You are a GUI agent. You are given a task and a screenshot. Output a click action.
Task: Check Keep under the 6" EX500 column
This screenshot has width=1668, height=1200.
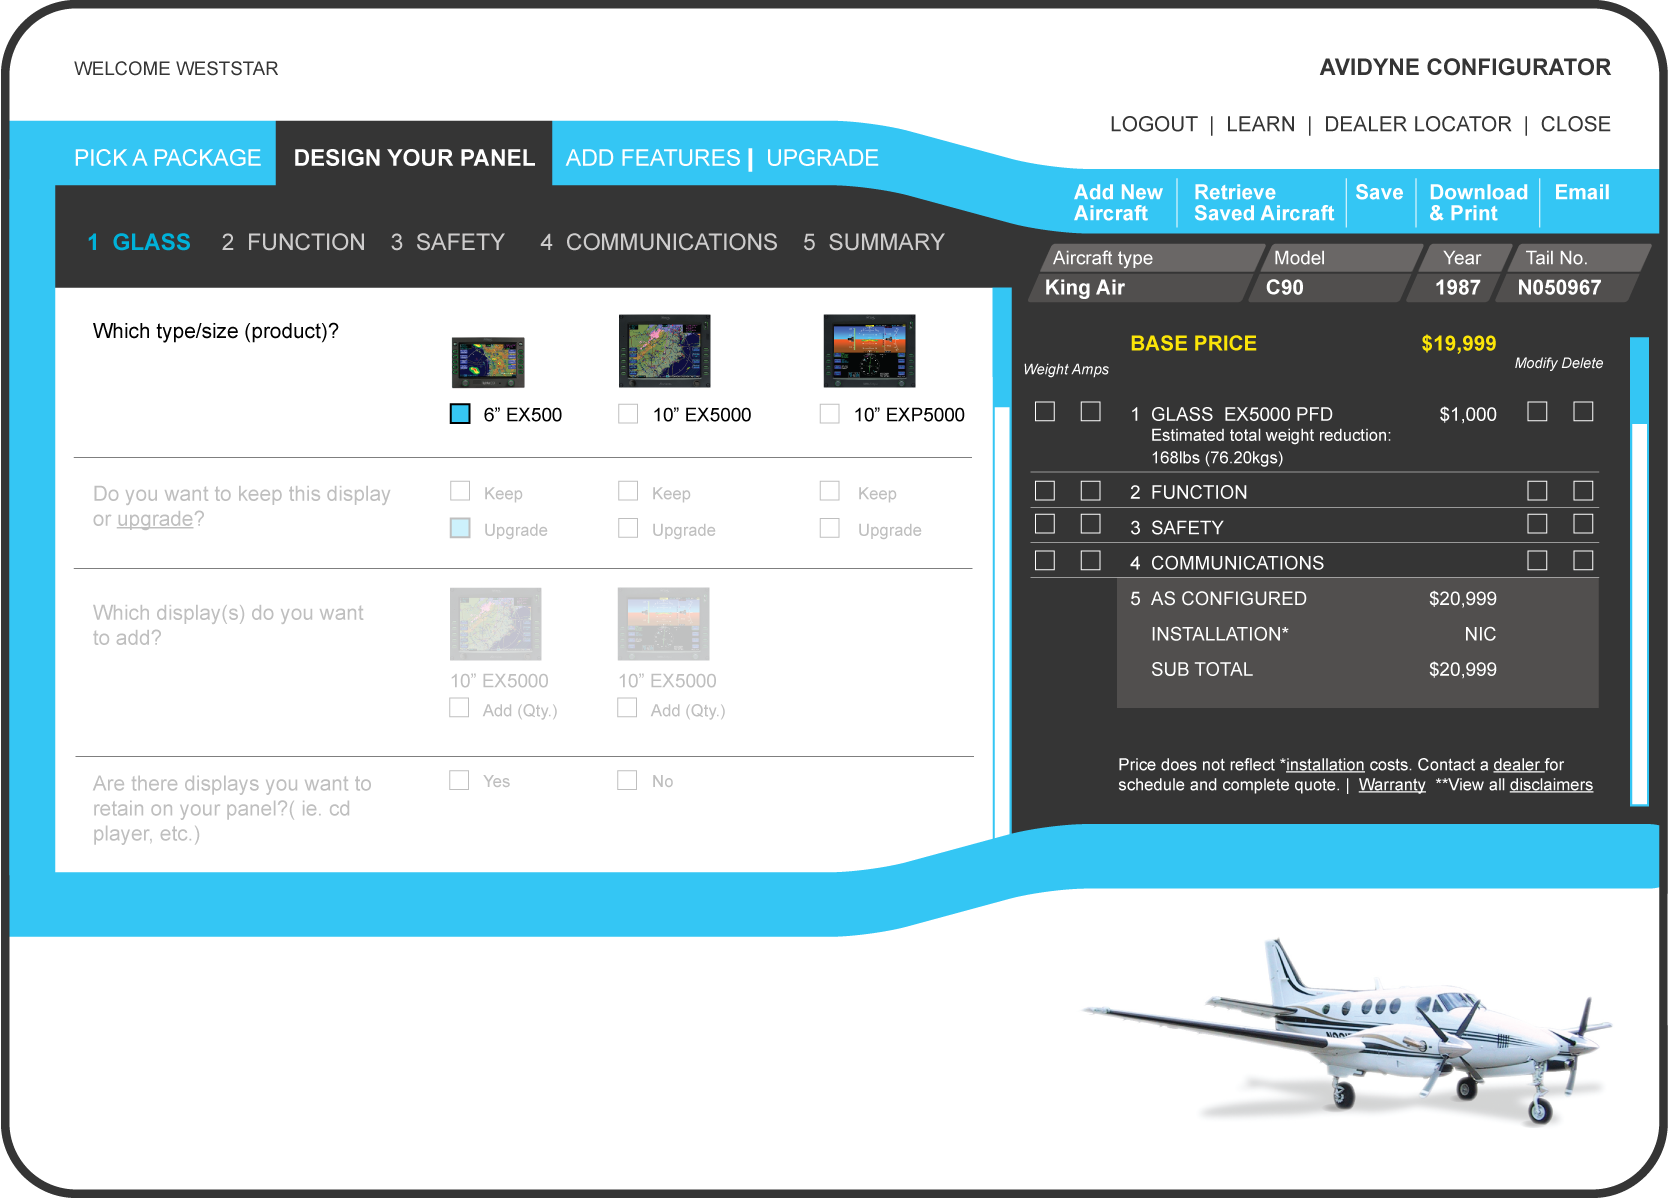pos(460,491)
